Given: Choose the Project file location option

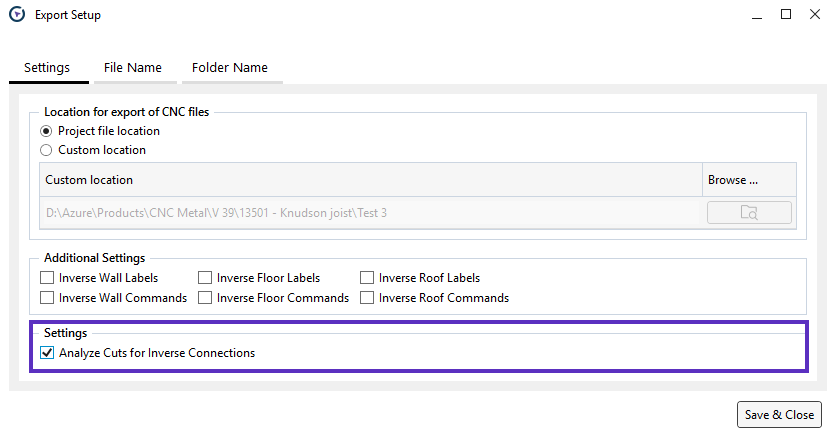Looking at the screenshot, I should coord(46,131).
